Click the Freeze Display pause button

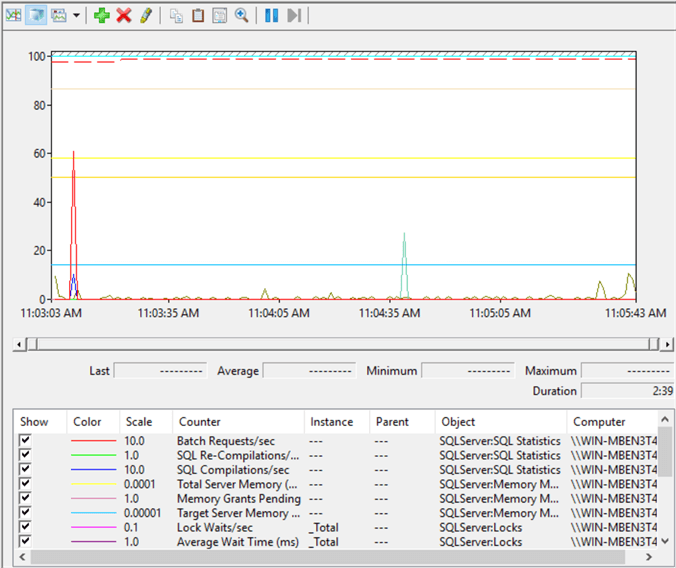point(271,16)
